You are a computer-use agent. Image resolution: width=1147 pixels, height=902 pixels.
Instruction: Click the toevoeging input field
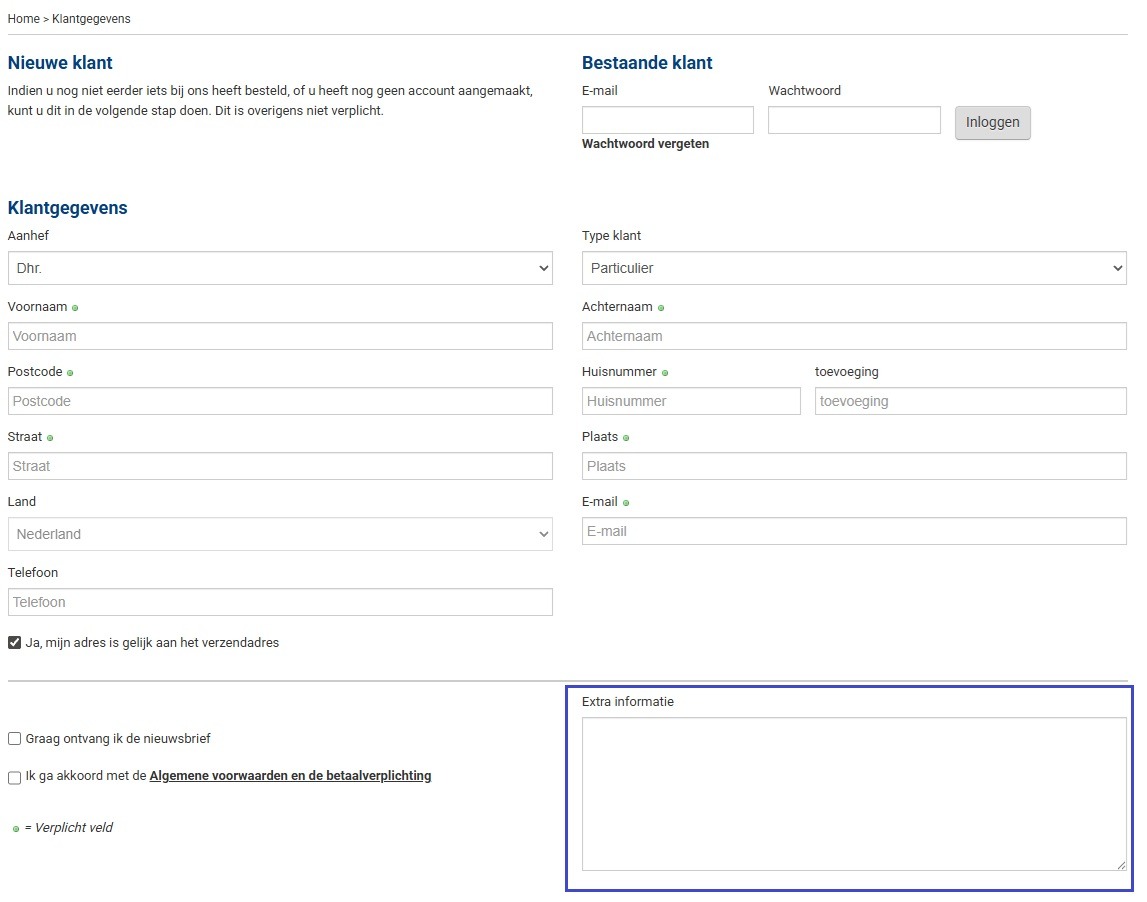pyautogui.click(x=970, y=401)
